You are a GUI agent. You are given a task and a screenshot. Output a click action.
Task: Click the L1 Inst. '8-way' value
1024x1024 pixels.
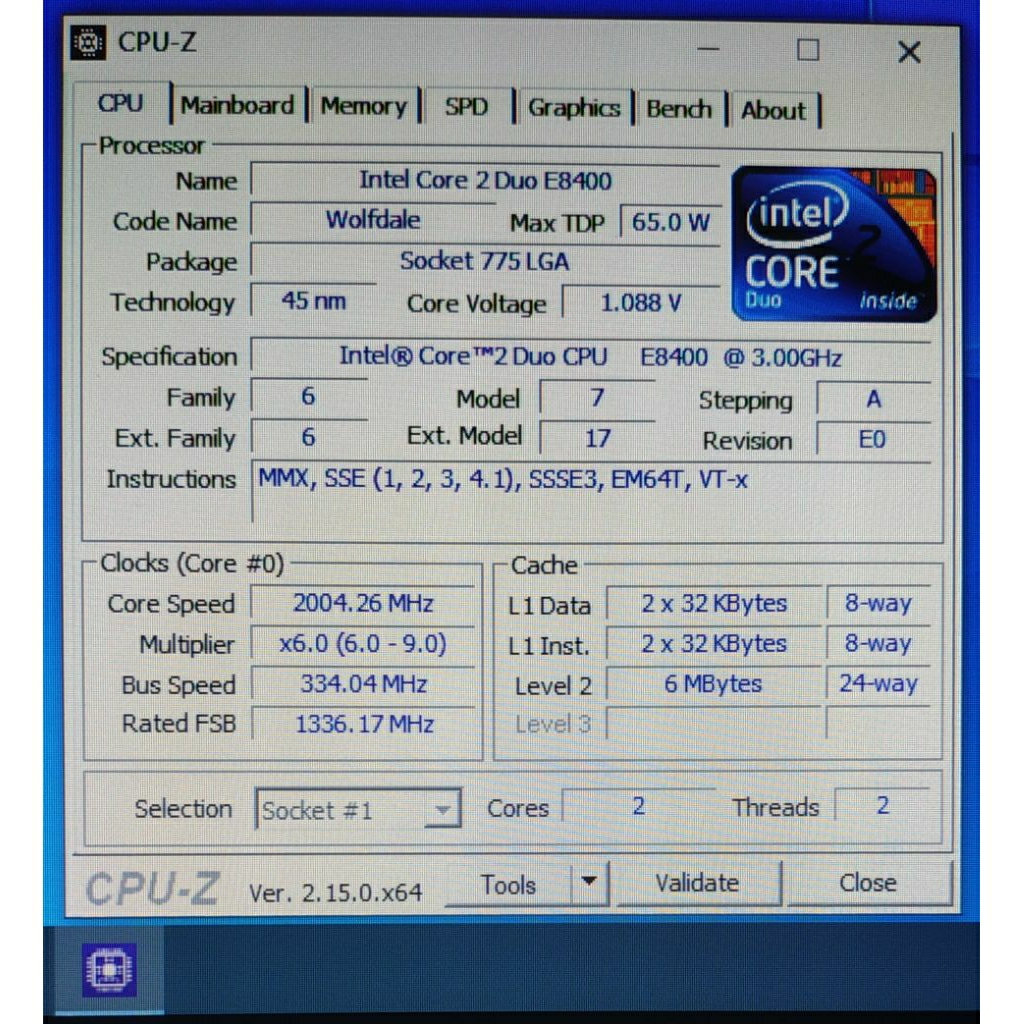pos(878,643)
